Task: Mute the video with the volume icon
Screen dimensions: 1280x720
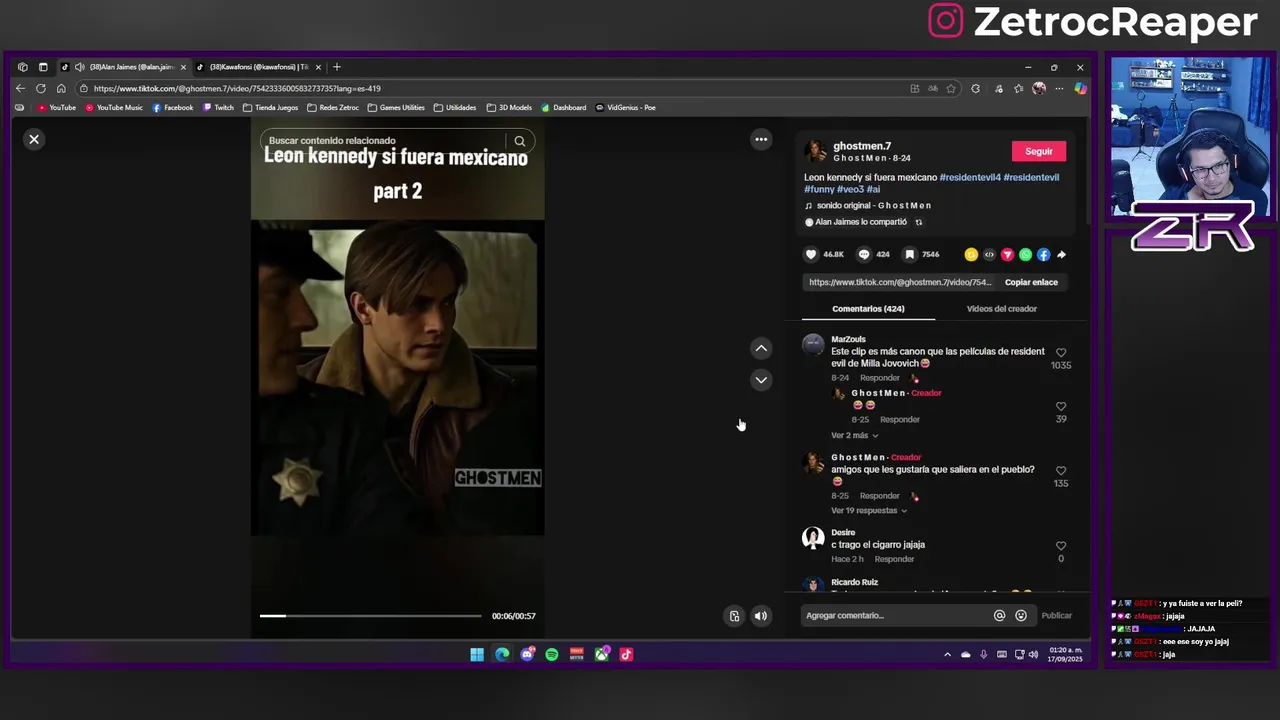Action: coord(761,616)
